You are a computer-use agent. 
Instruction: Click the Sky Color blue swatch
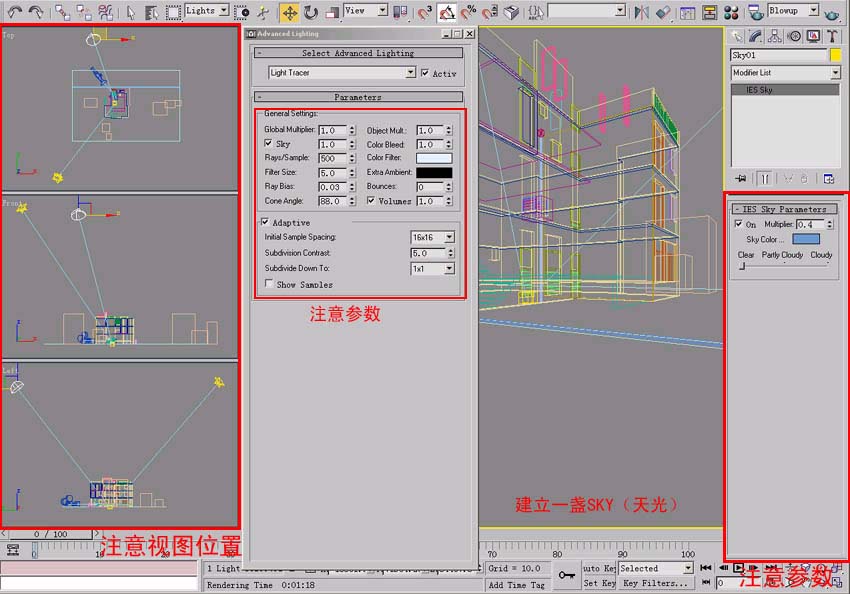pos(805,240)
